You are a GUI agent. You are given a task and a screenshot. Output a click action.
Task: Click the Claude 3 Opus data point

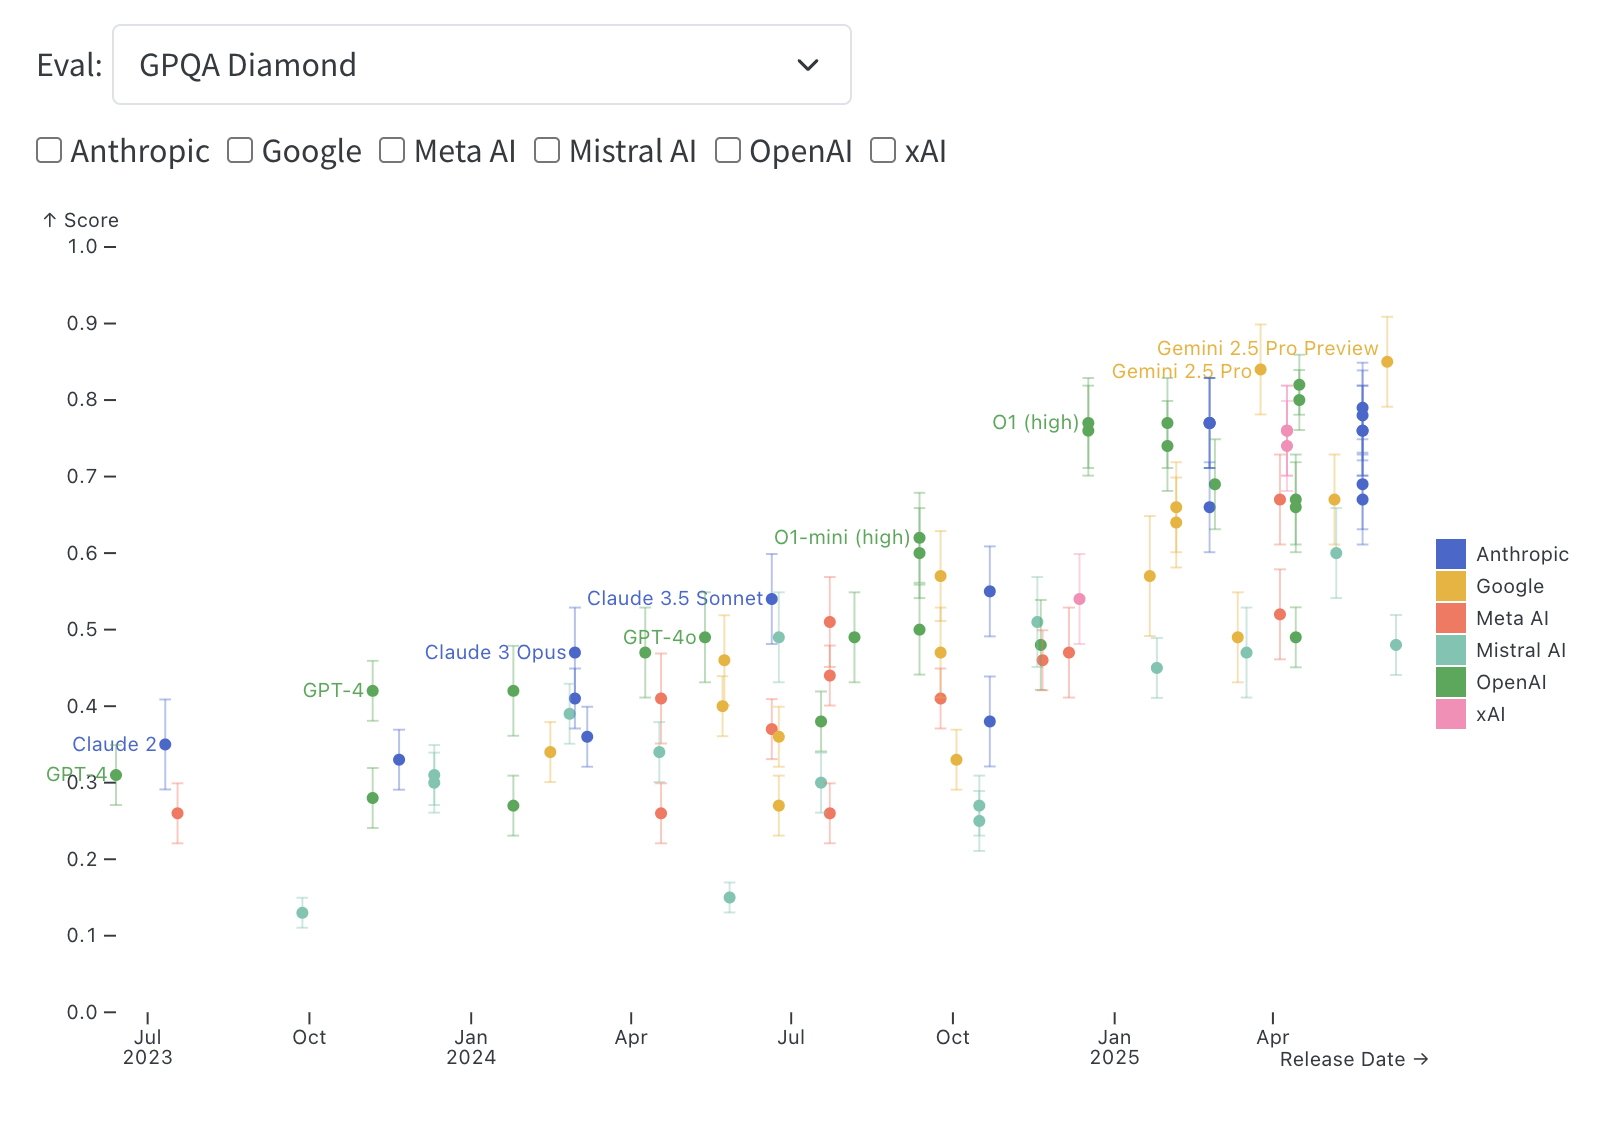tap(575, 653)
